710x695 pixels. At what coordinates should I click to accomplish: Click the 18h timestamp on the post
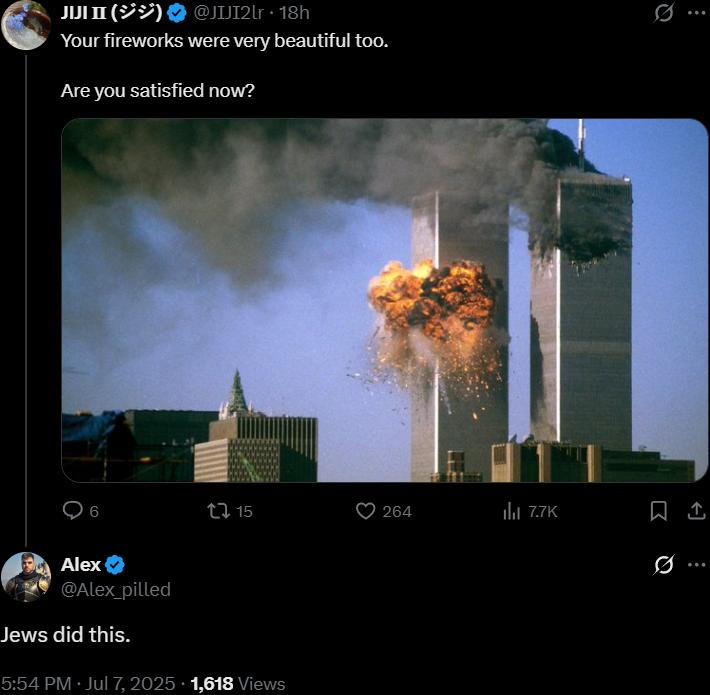pos(294,13)
